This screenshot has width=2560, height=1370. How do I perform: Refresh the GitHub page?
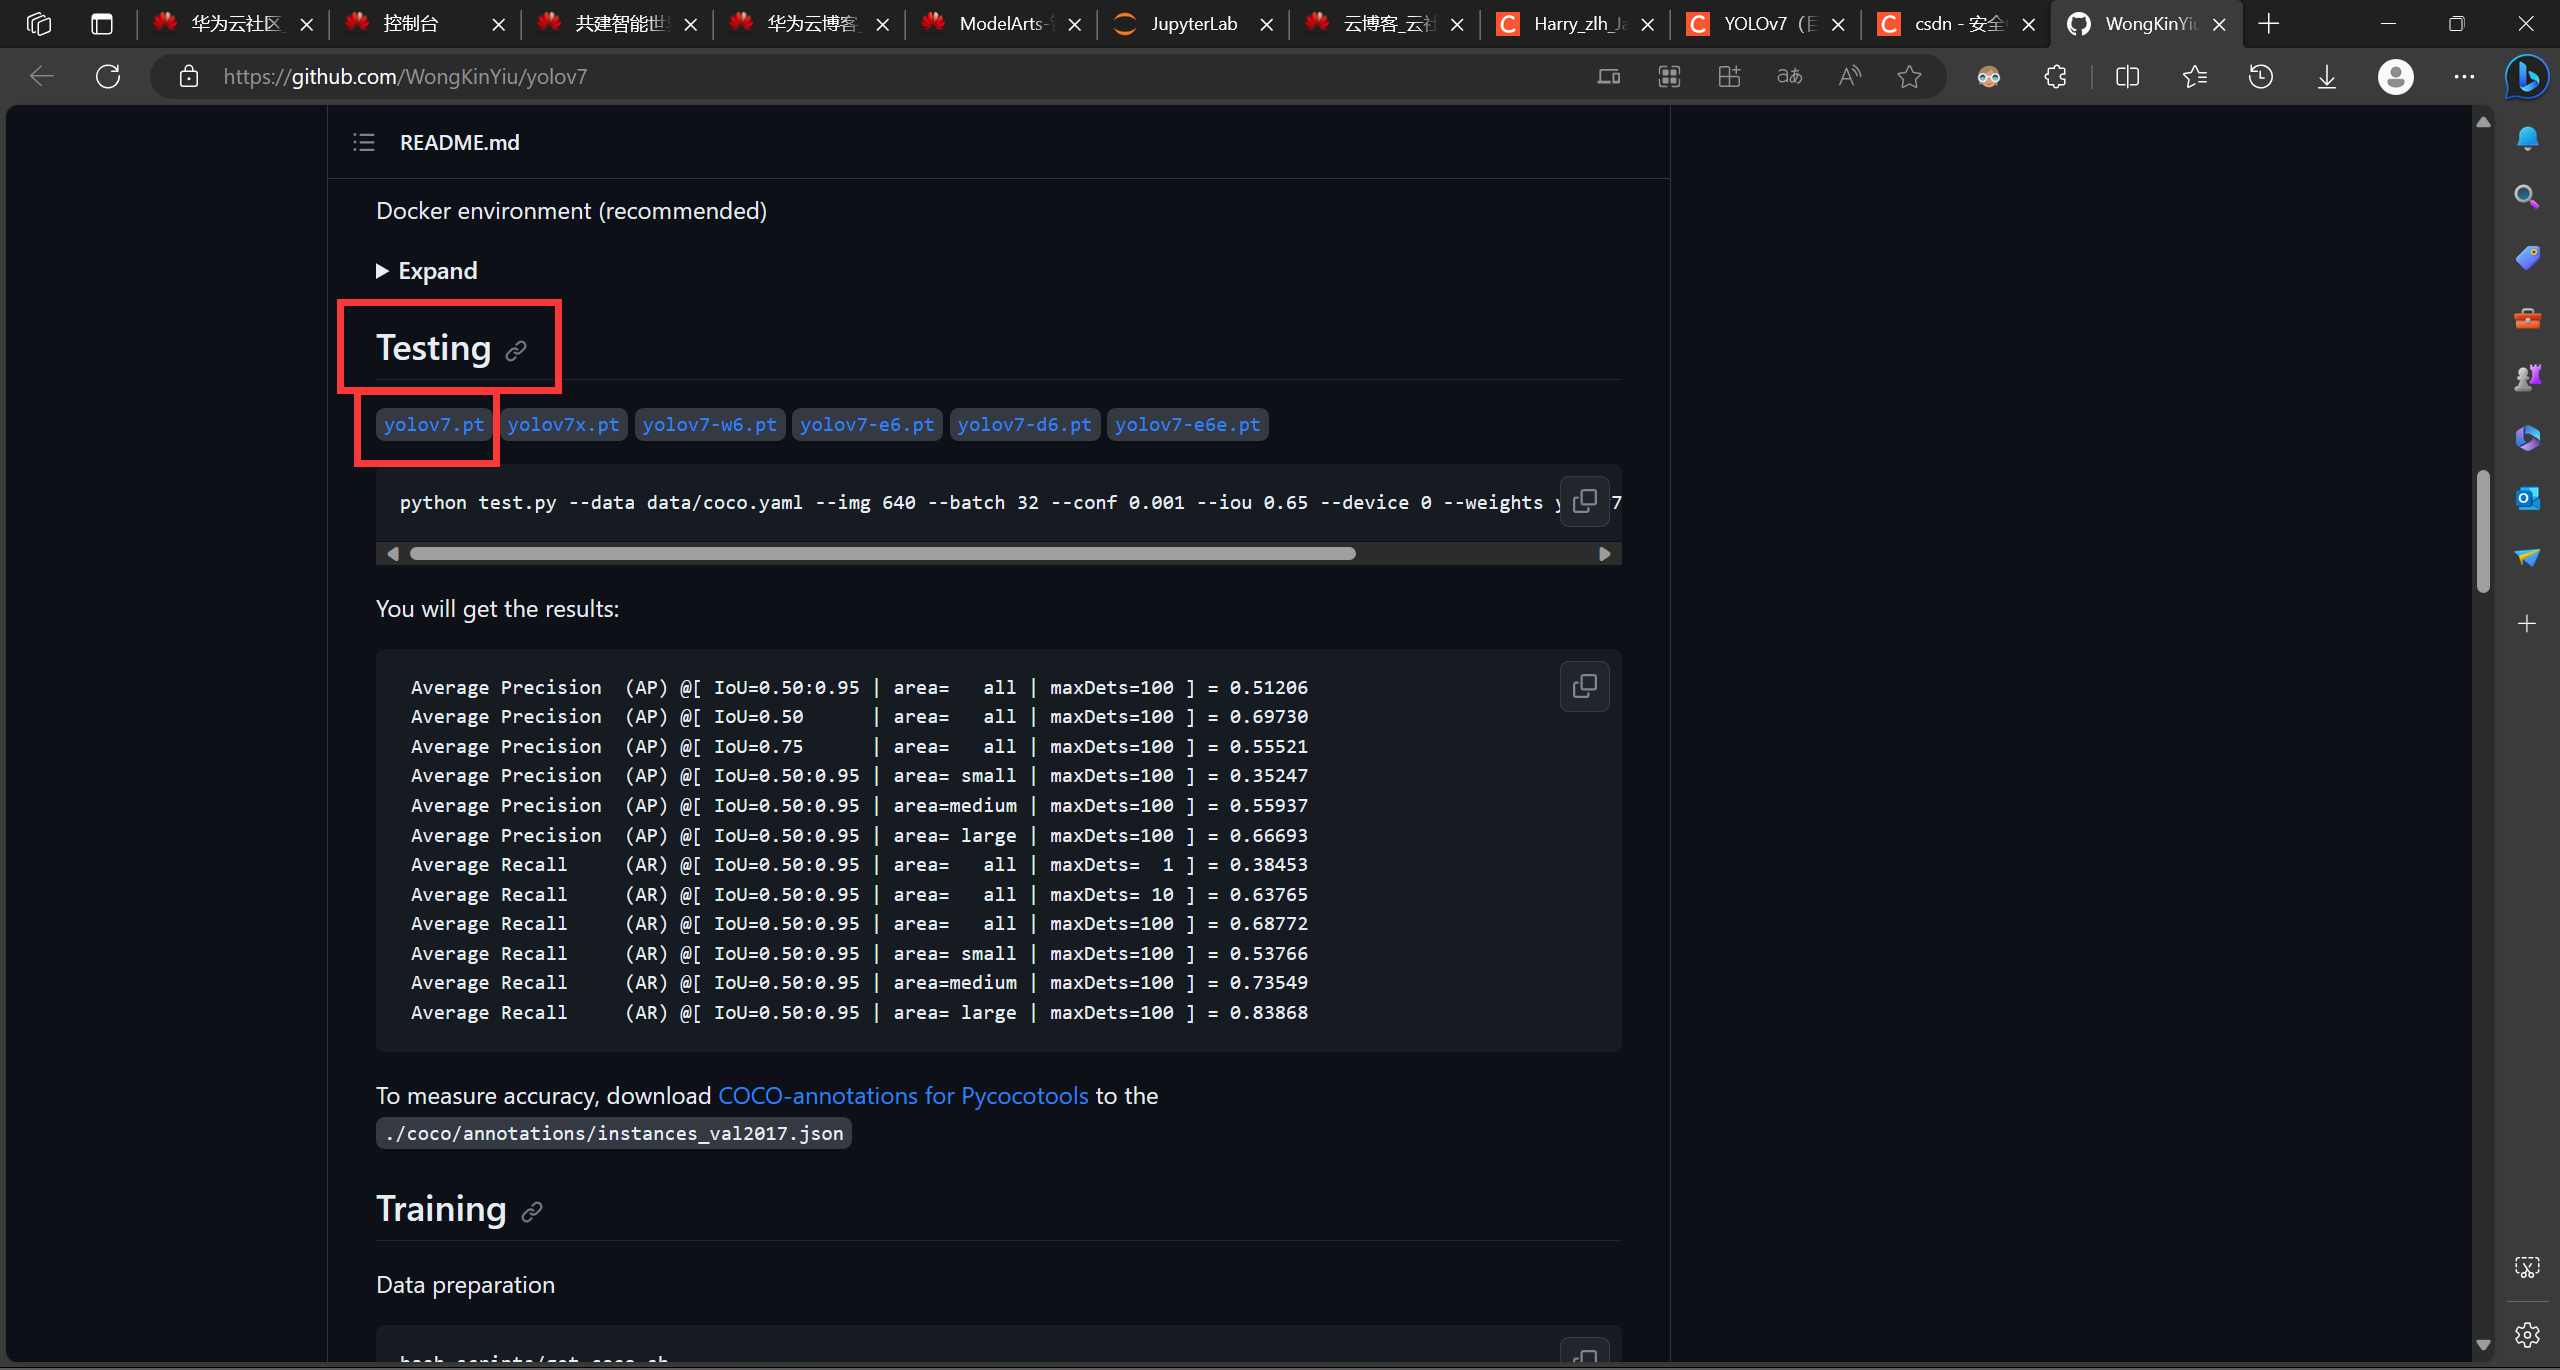[x=108, y=76]
